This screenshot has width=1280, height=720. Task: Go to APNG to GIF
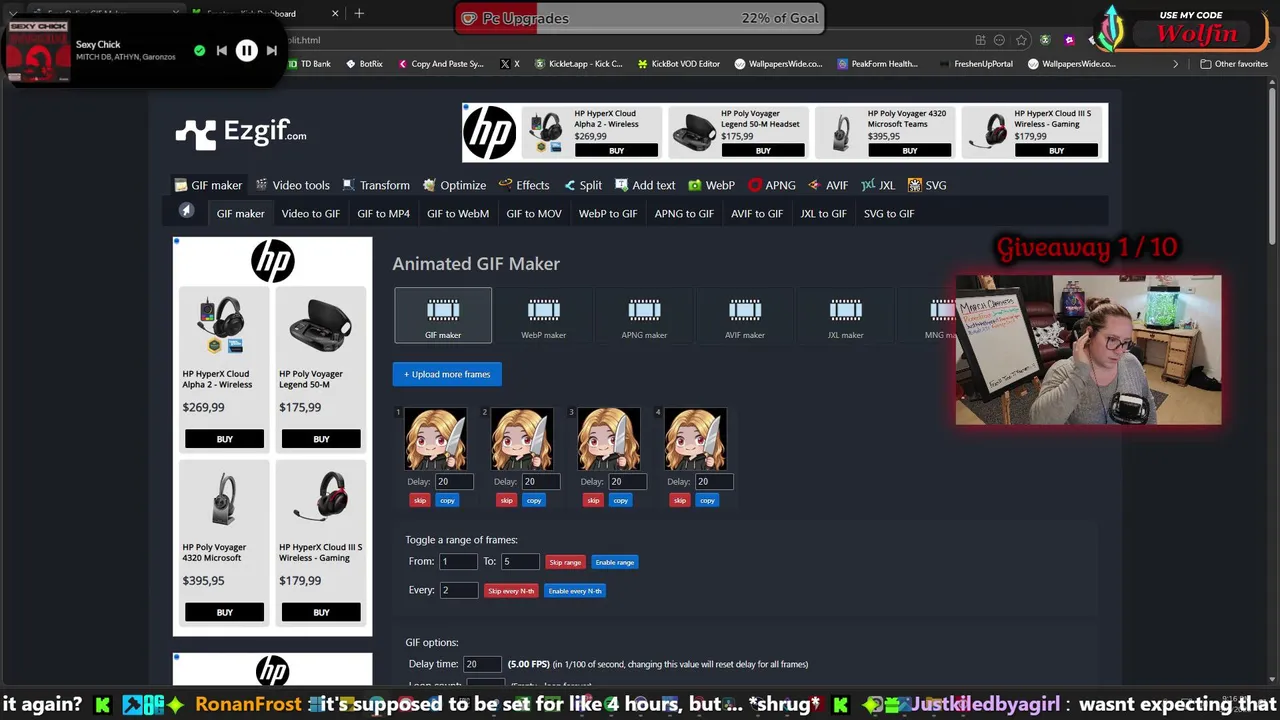684,213
